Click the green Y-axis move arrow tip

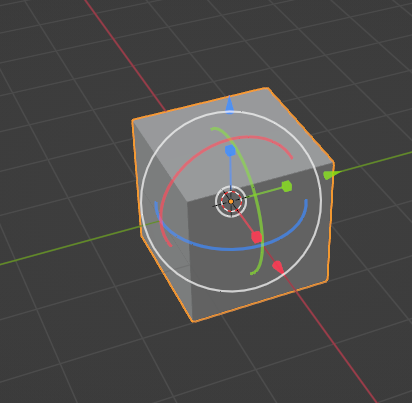(x=331, y=175)
